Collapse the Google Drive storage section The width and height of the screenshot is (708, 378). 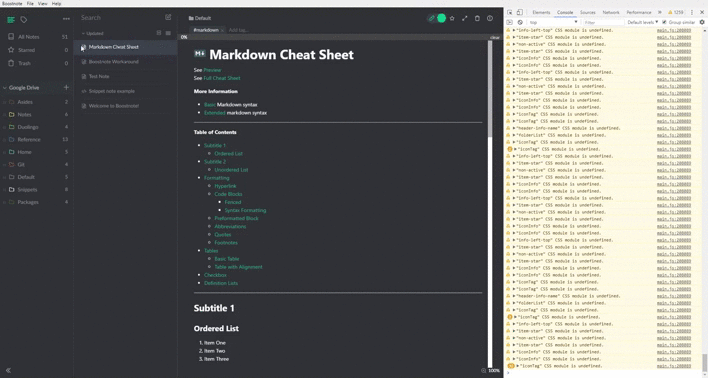pos(5,88)
